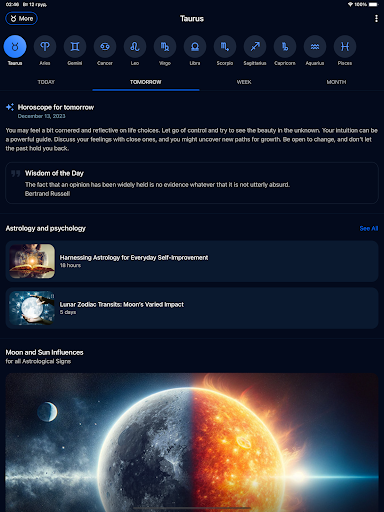Tap the moon-in-hands article thumbnail
The height and width of the screenshot is (512, 384).
[32, 308]
